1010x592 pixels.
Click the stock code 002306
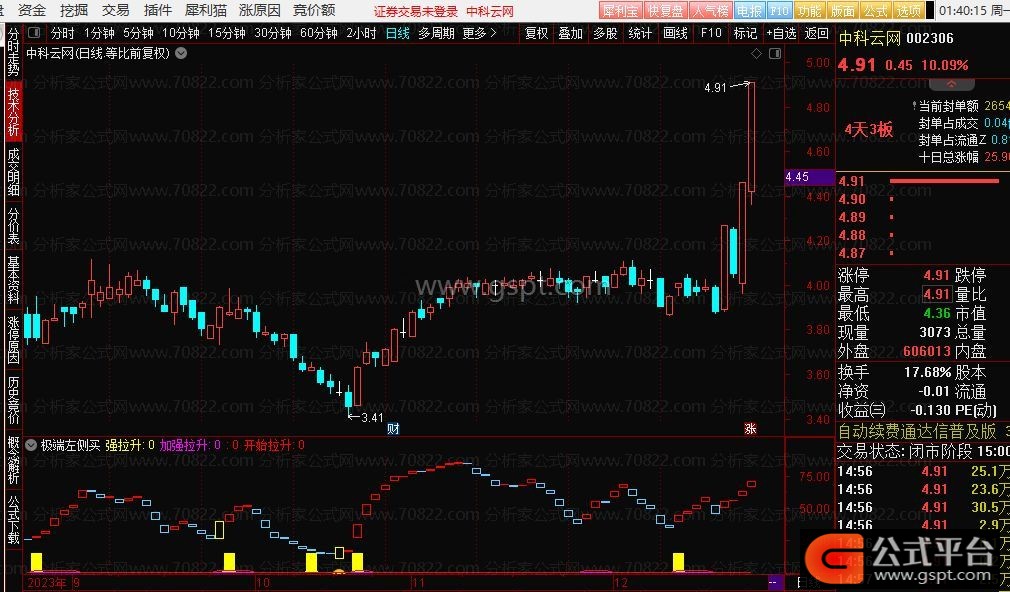point(929,38)
